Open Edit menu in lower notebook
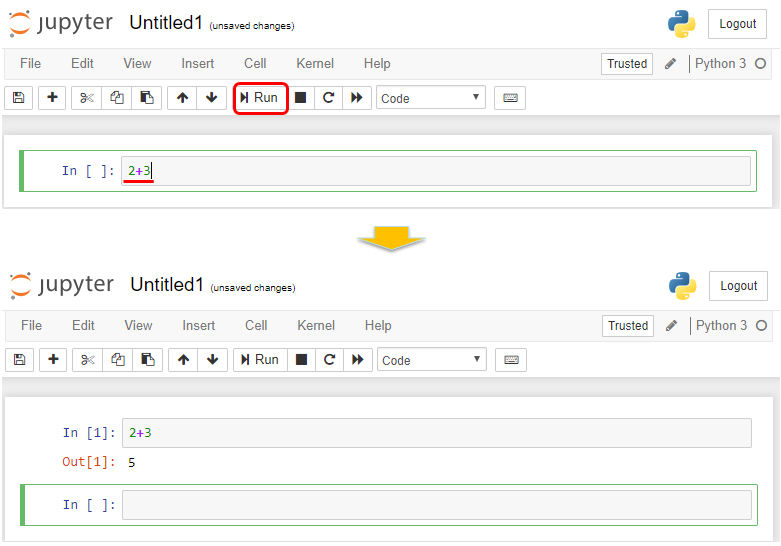Viewport: 781px width, 546px height. pos(83,325)
